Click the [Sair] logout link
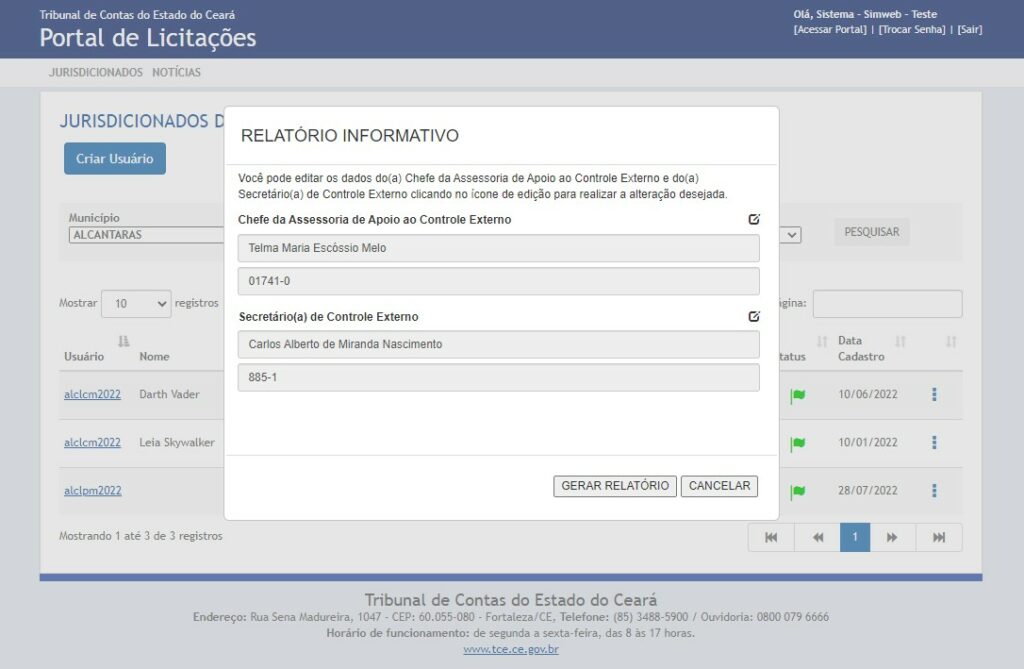This screenshot has width=1024, height=669. [969, 29]
